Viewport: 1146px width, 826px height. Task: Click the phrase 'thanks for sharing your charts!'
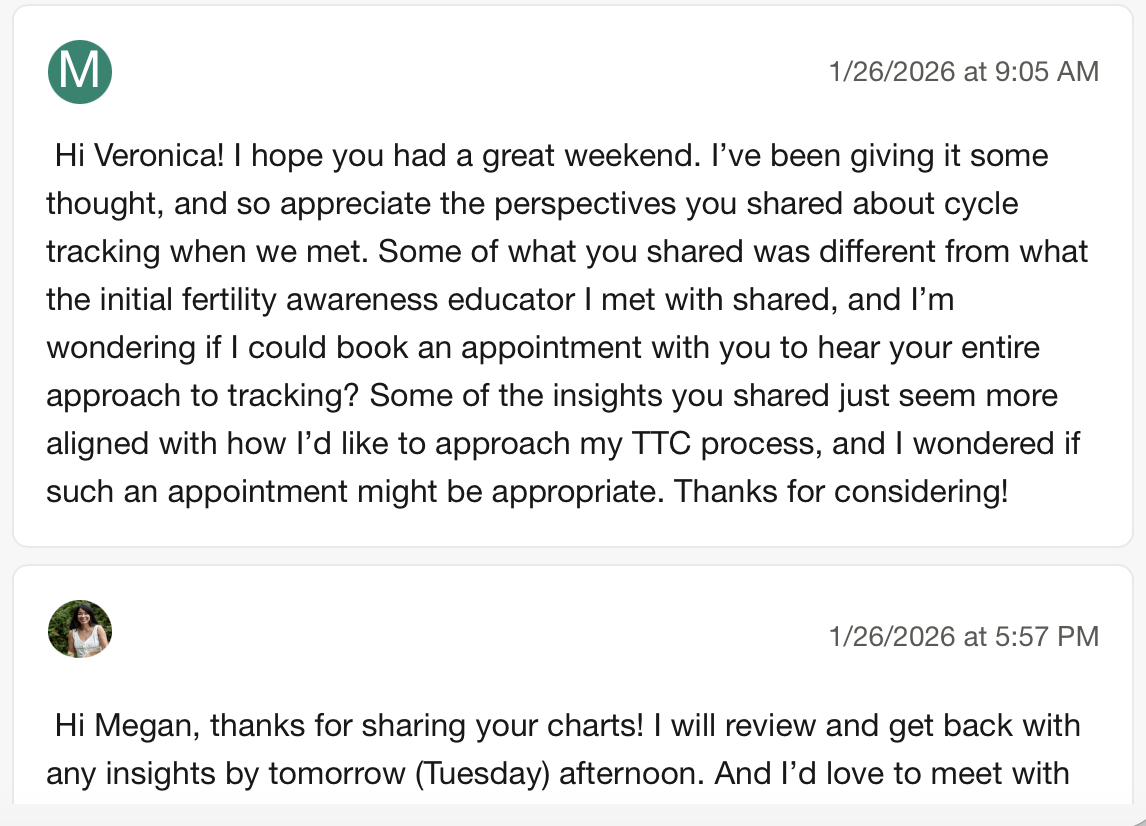tap(427, 726)
